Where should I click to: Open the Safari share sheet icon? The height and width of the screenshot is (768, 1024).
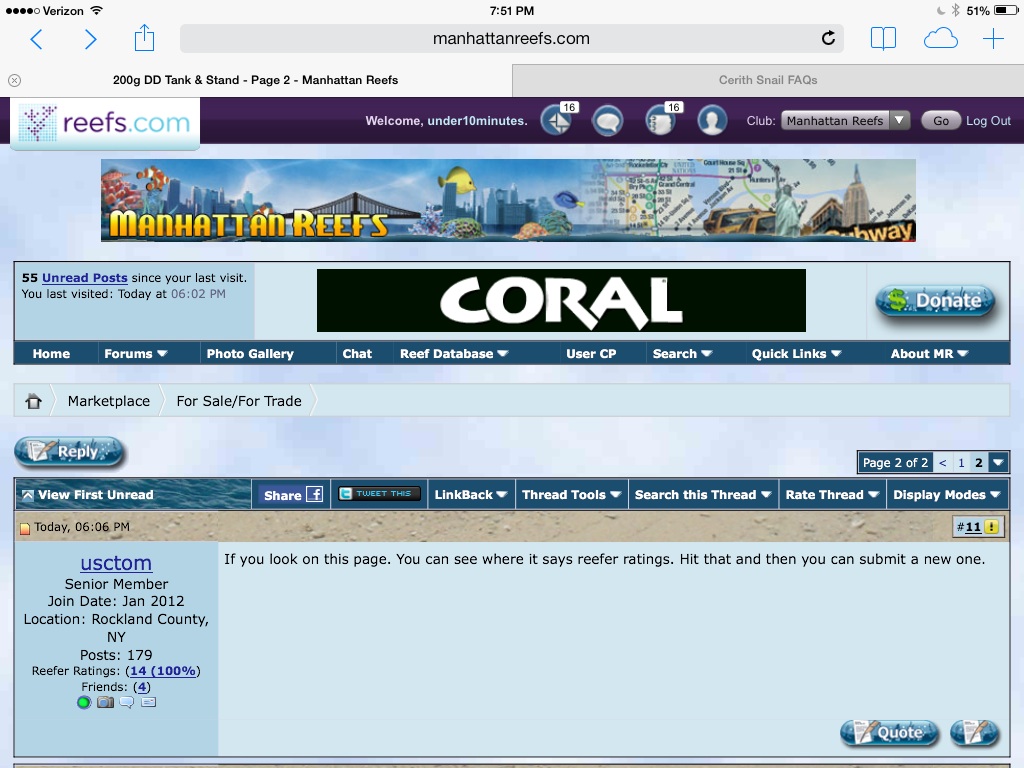pyautogui.click(x=144, y=38)
